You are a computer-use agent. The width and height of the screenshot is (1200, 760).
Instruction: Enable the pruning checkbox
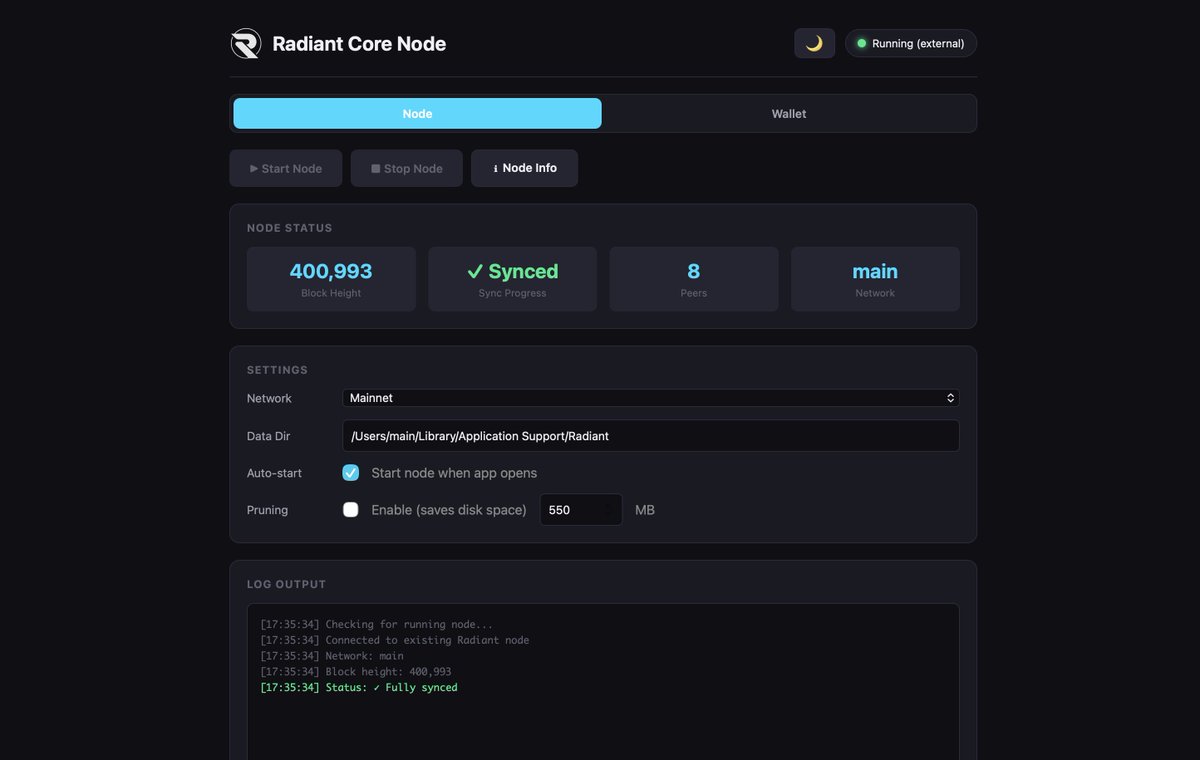[351, 510]
